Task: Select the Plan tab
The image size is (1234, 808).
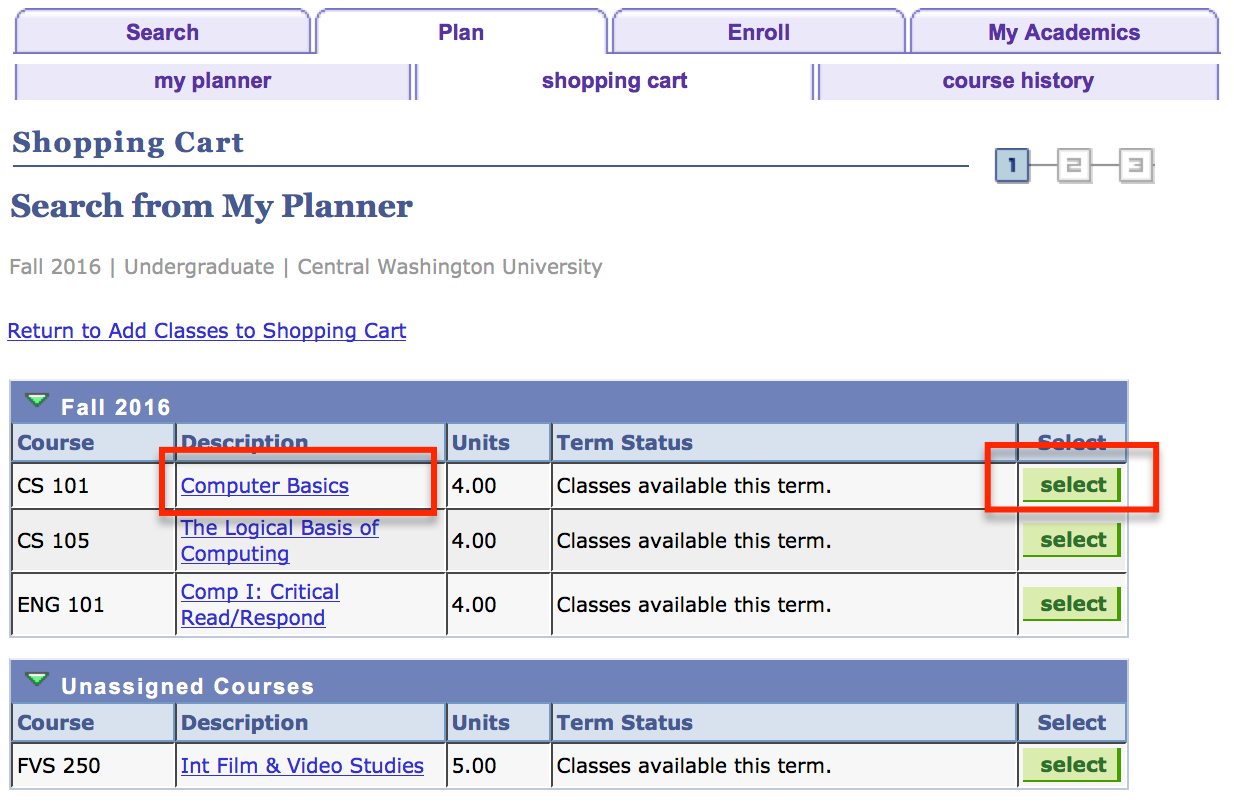Action: click(461, 32)
